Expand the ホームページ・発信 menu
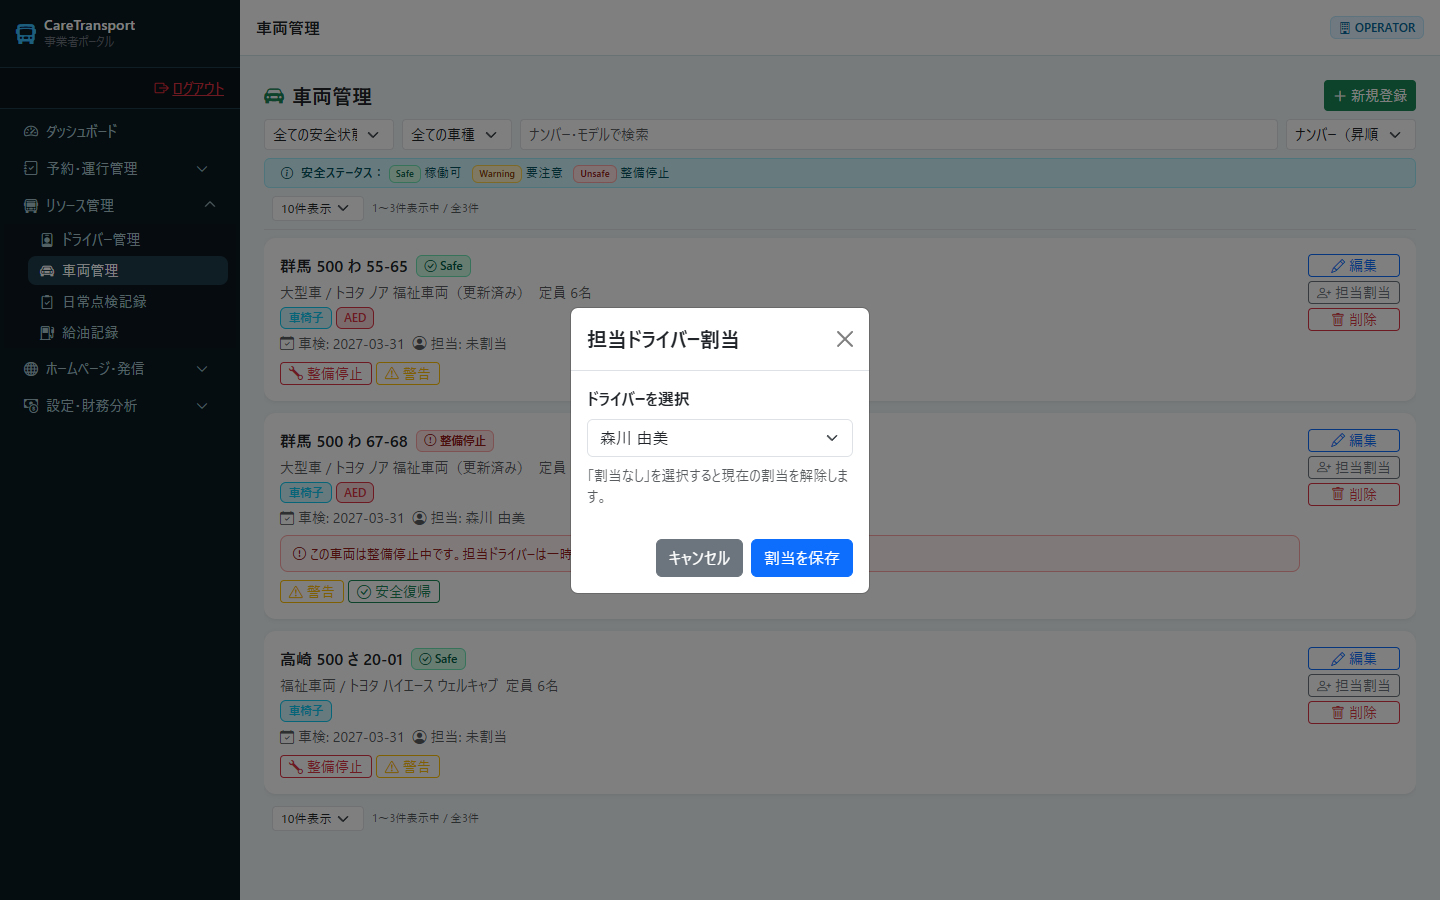This screenshot has width=1440, height=900. (120, 368)
